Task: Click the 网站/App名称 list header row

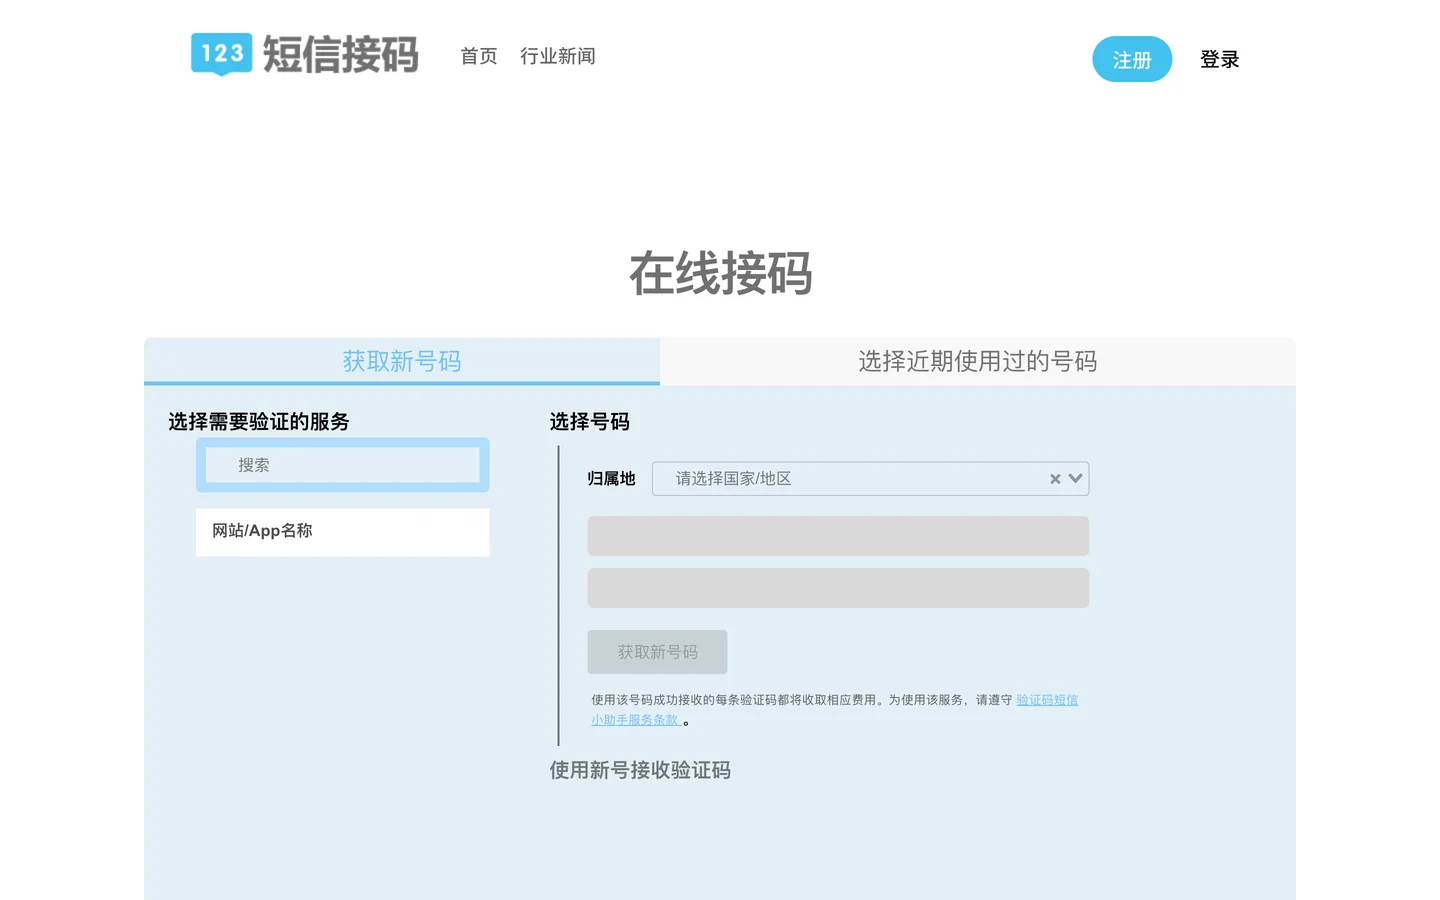Action: pos(342,531)
